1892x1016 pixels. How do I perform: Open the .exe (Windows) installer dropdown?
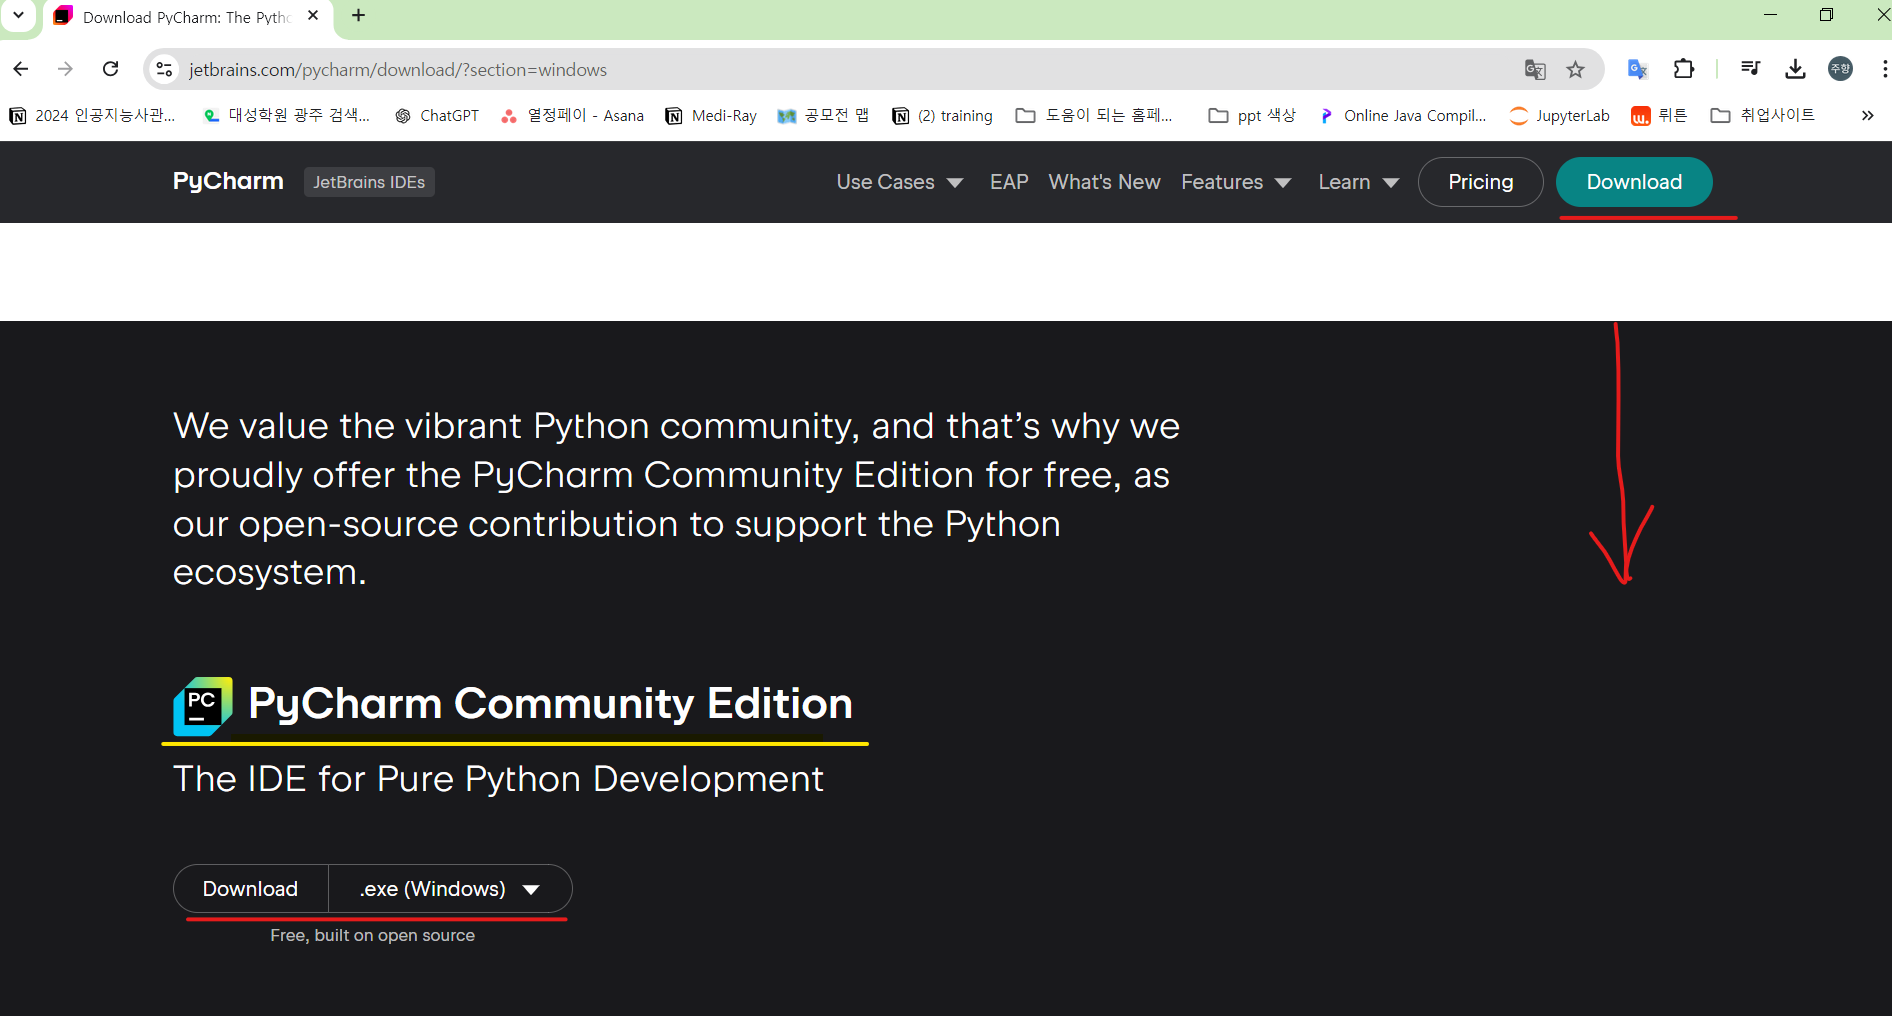point(450,889)
